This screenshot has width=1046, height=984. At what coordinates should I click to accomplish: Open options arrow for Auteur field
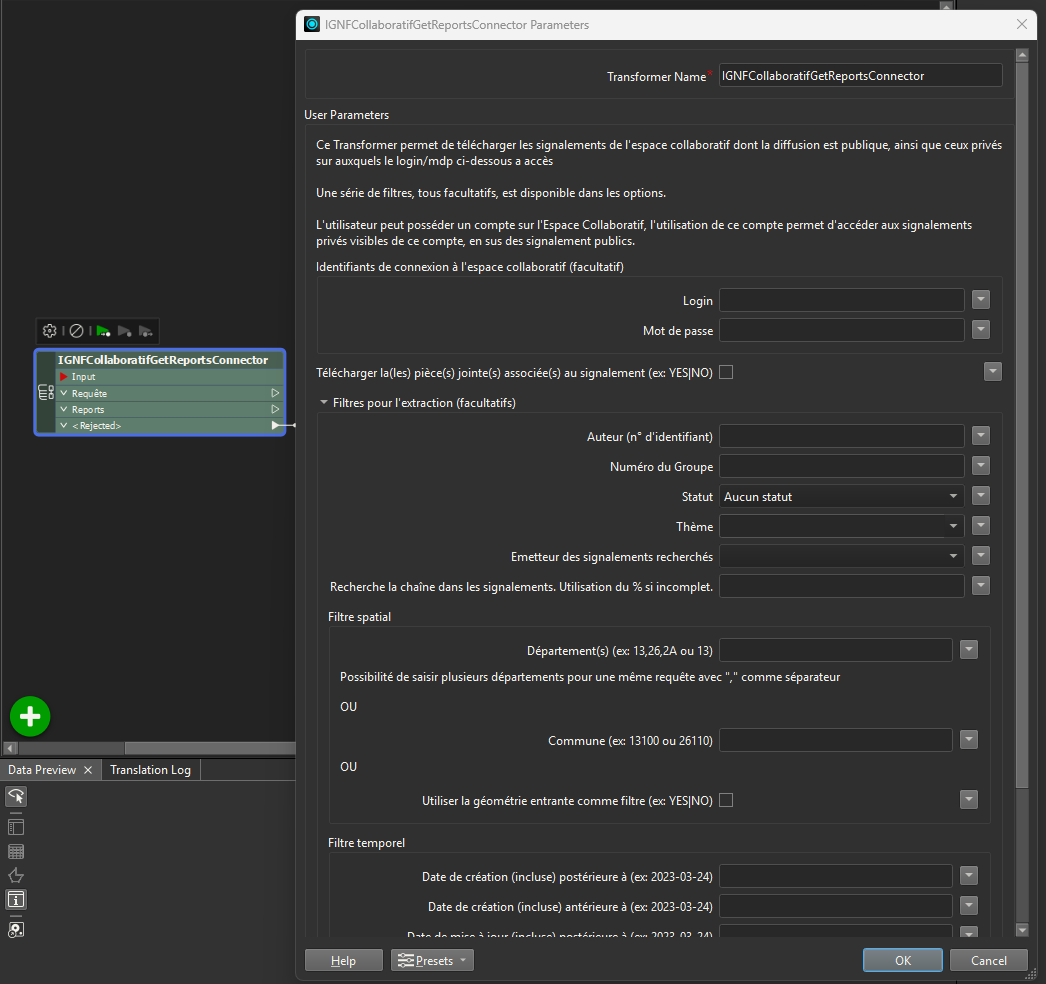click(x=981, y=436)
